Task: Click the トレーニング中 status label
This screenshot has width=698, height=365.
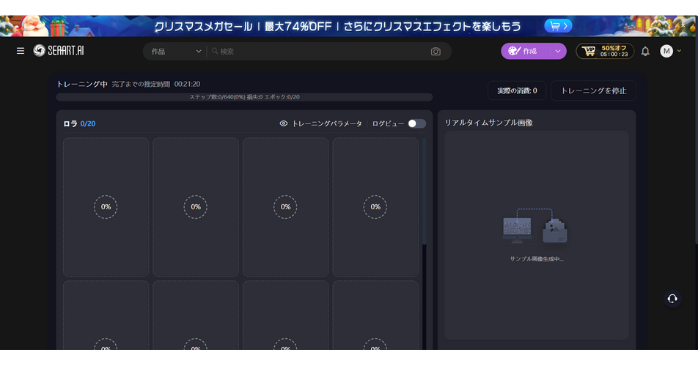Action: (82, 84)
